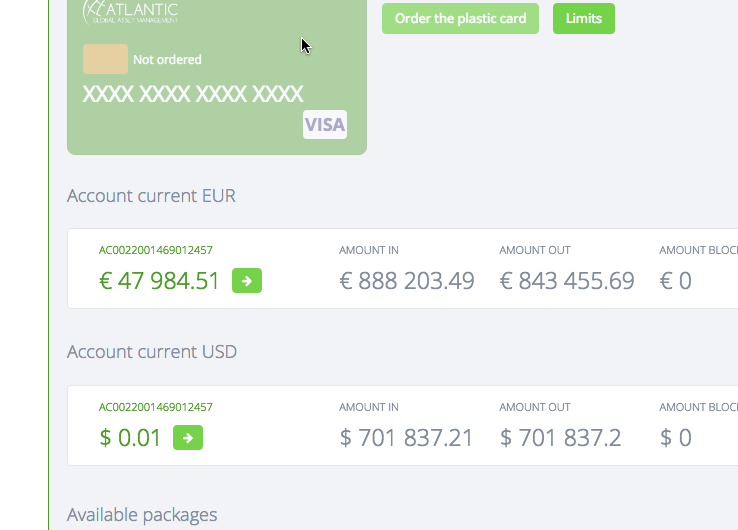Click the green arrow next to EUR balance
This screenshot has width=738, height=530.
(x=247, y=281)
